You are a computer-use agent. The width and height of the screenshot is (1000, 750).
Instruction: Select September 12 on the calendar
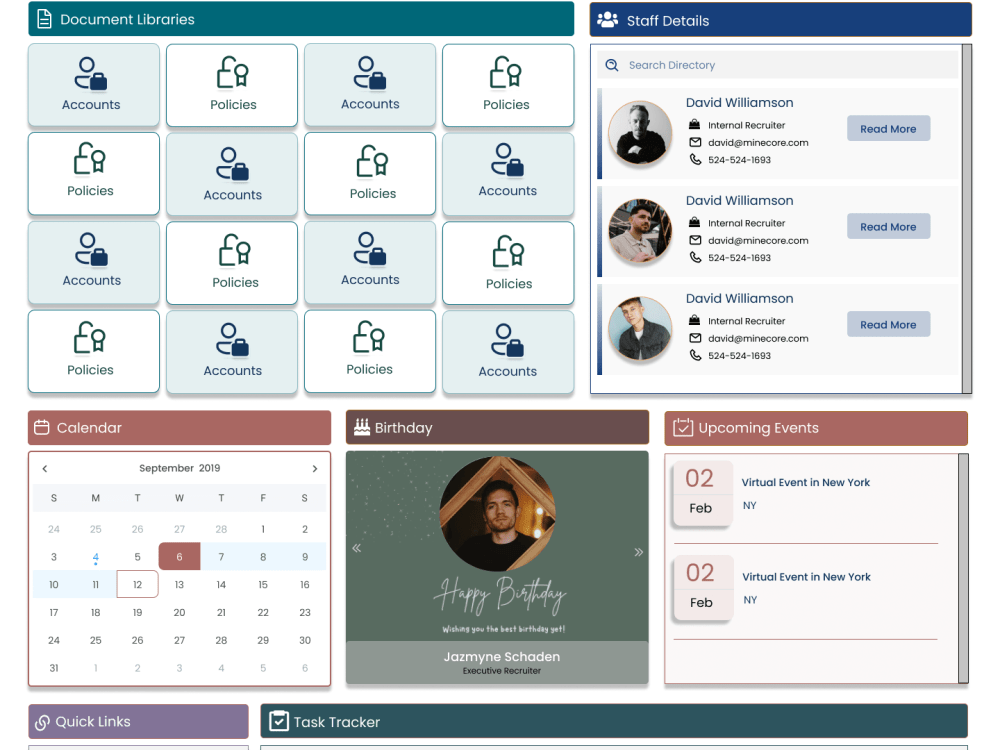137,584
